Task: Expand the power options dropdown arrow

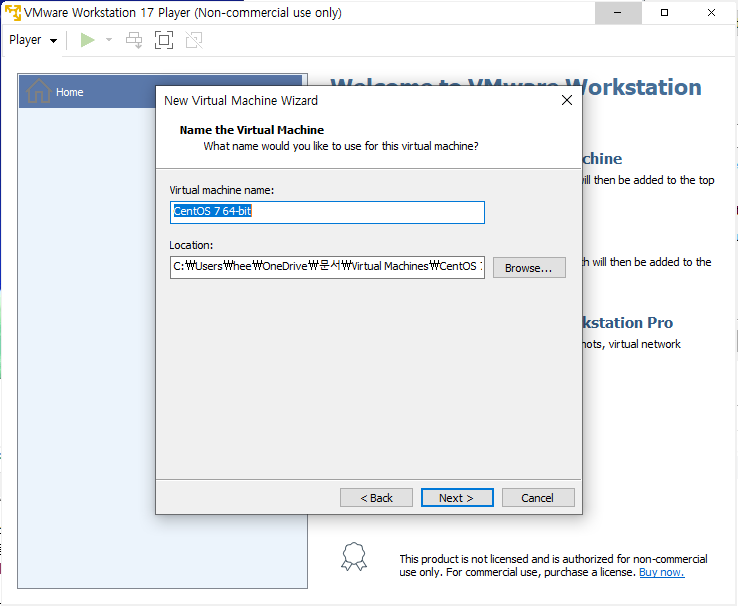Action: coord(109,40)
